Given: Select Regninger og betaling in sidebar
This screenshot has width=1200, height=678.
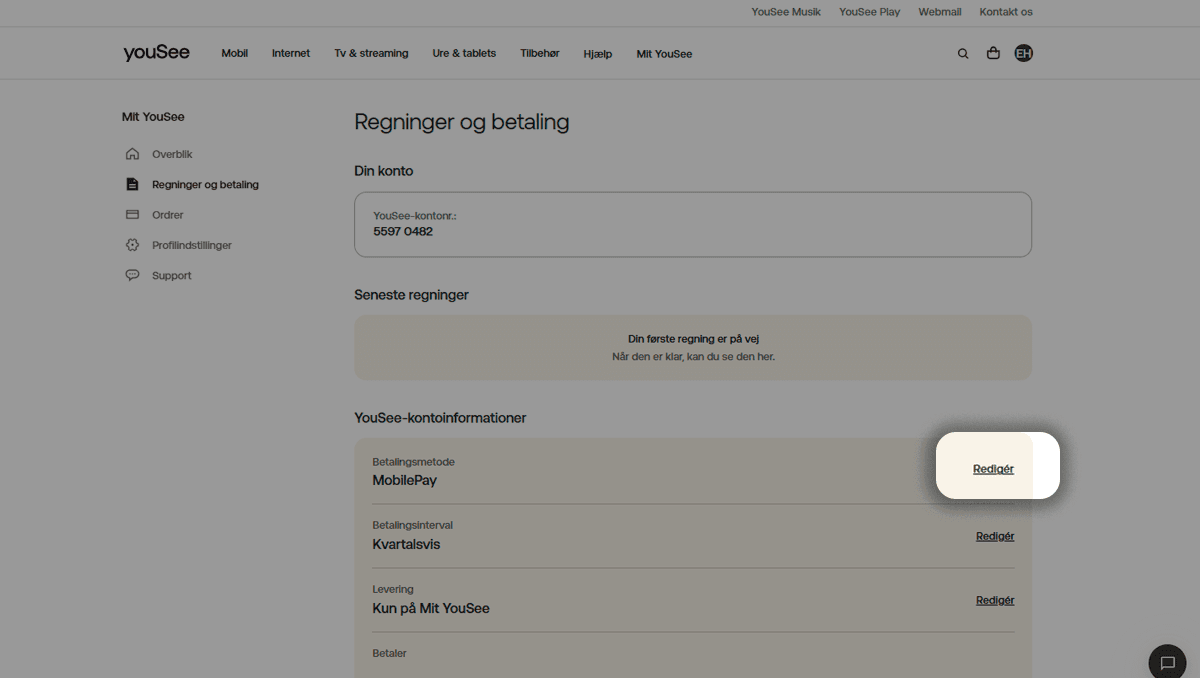Looking at the screenshot, I should pyautogui.click(x=205, y=185).
